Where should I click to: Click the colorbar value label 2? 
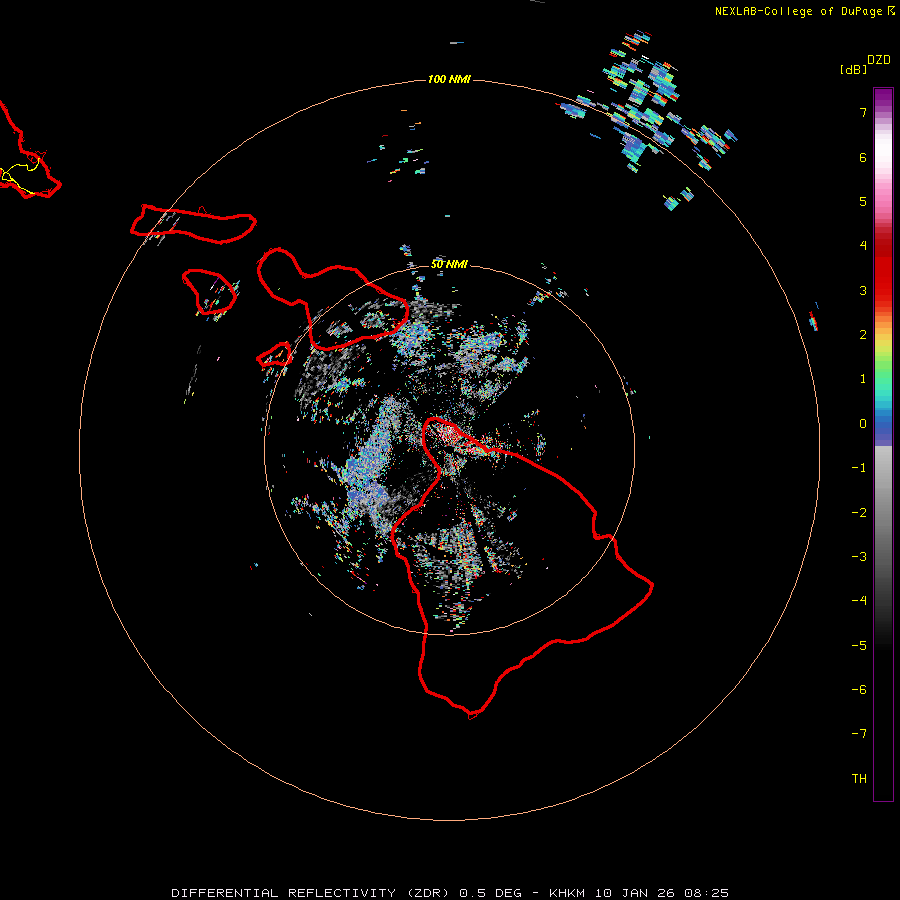[x=863, y=335]
